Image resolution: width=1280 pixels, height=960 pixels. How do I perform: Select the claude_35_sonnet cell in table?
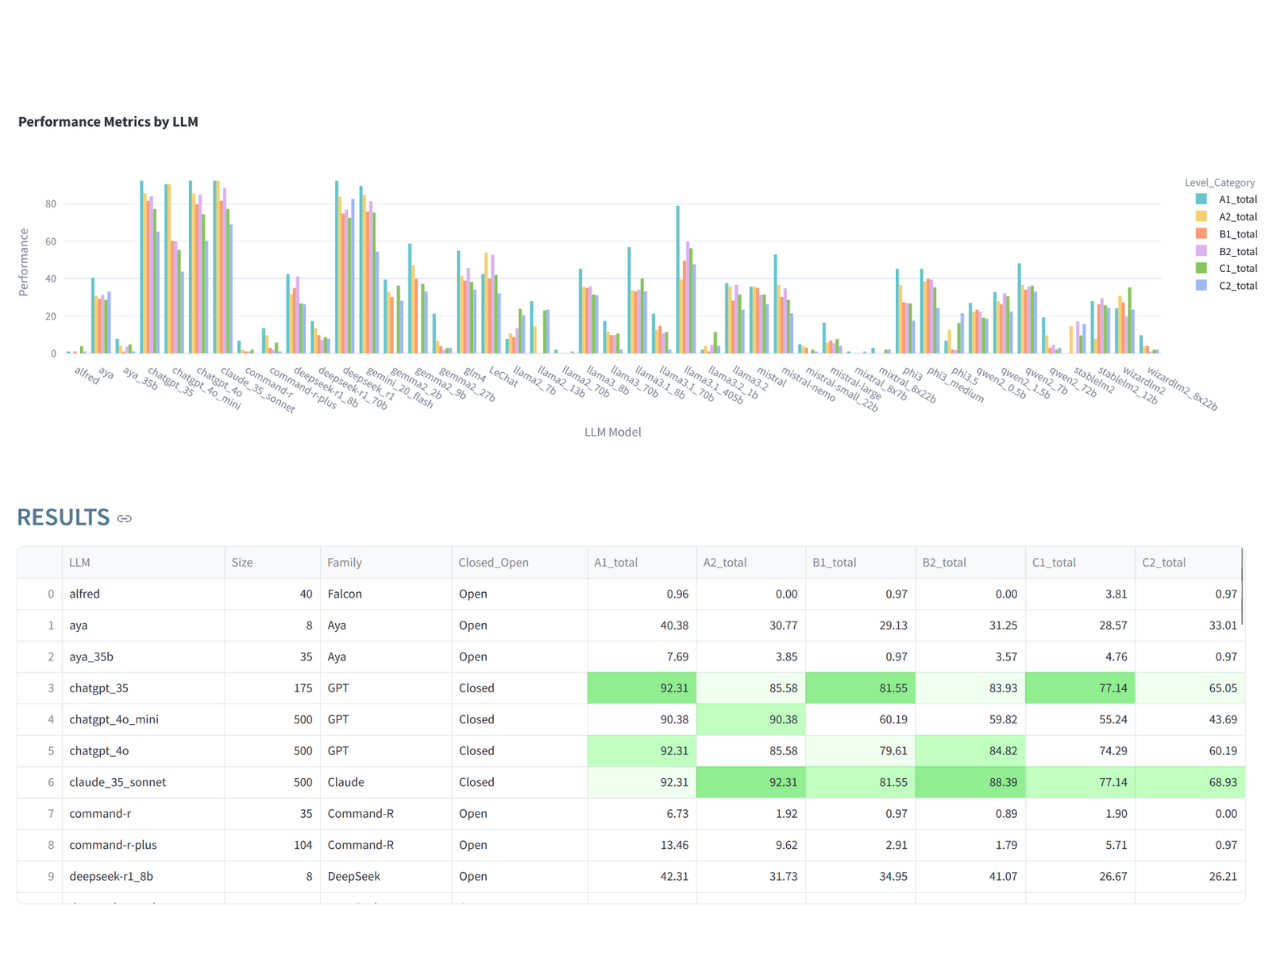118,782
